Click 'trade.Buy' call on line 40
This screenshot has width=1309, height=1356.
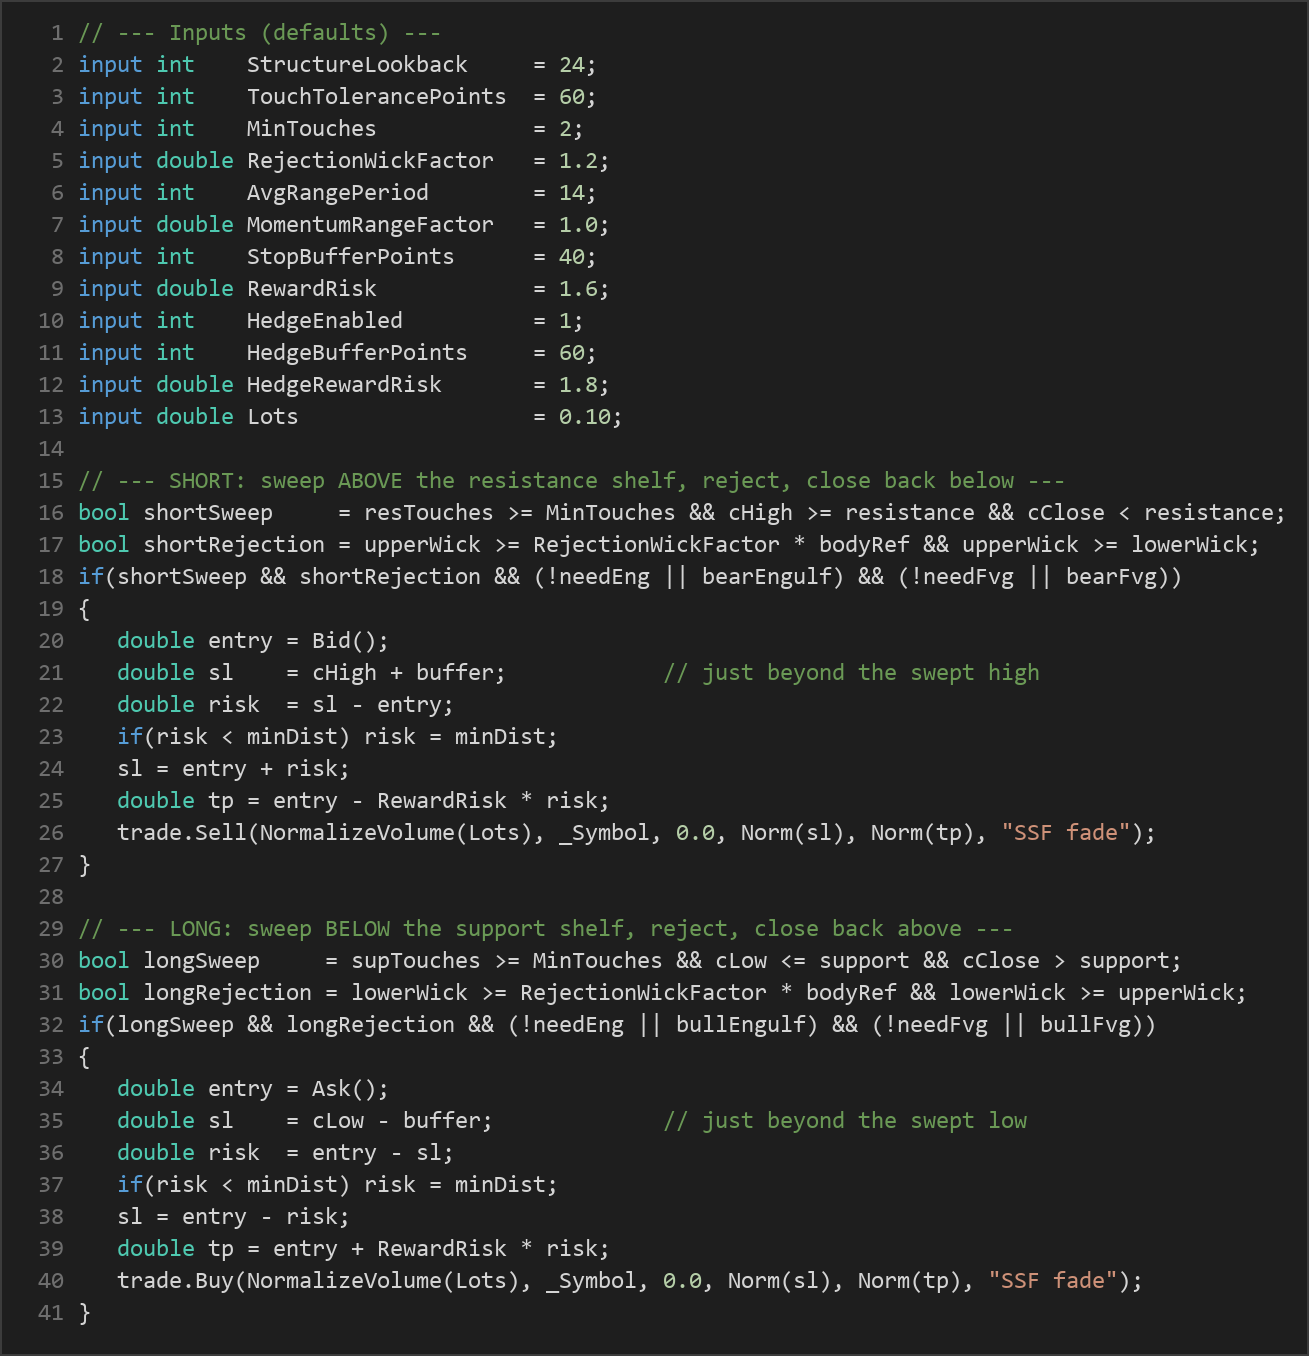click(x=175, y=1281)
